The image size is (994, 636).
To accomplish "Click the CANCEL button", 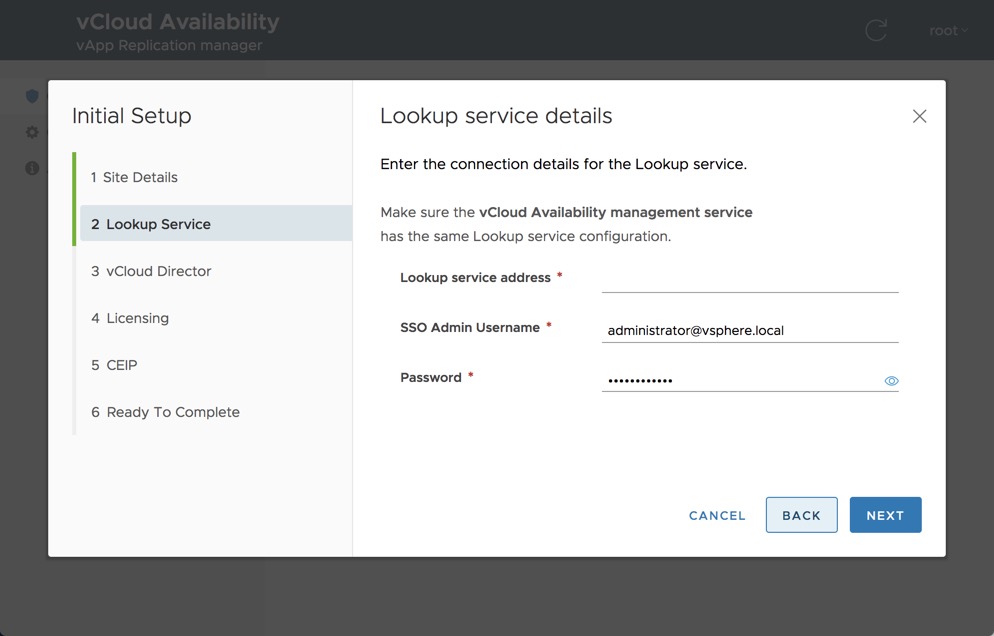I will click(x=717, y=516).
